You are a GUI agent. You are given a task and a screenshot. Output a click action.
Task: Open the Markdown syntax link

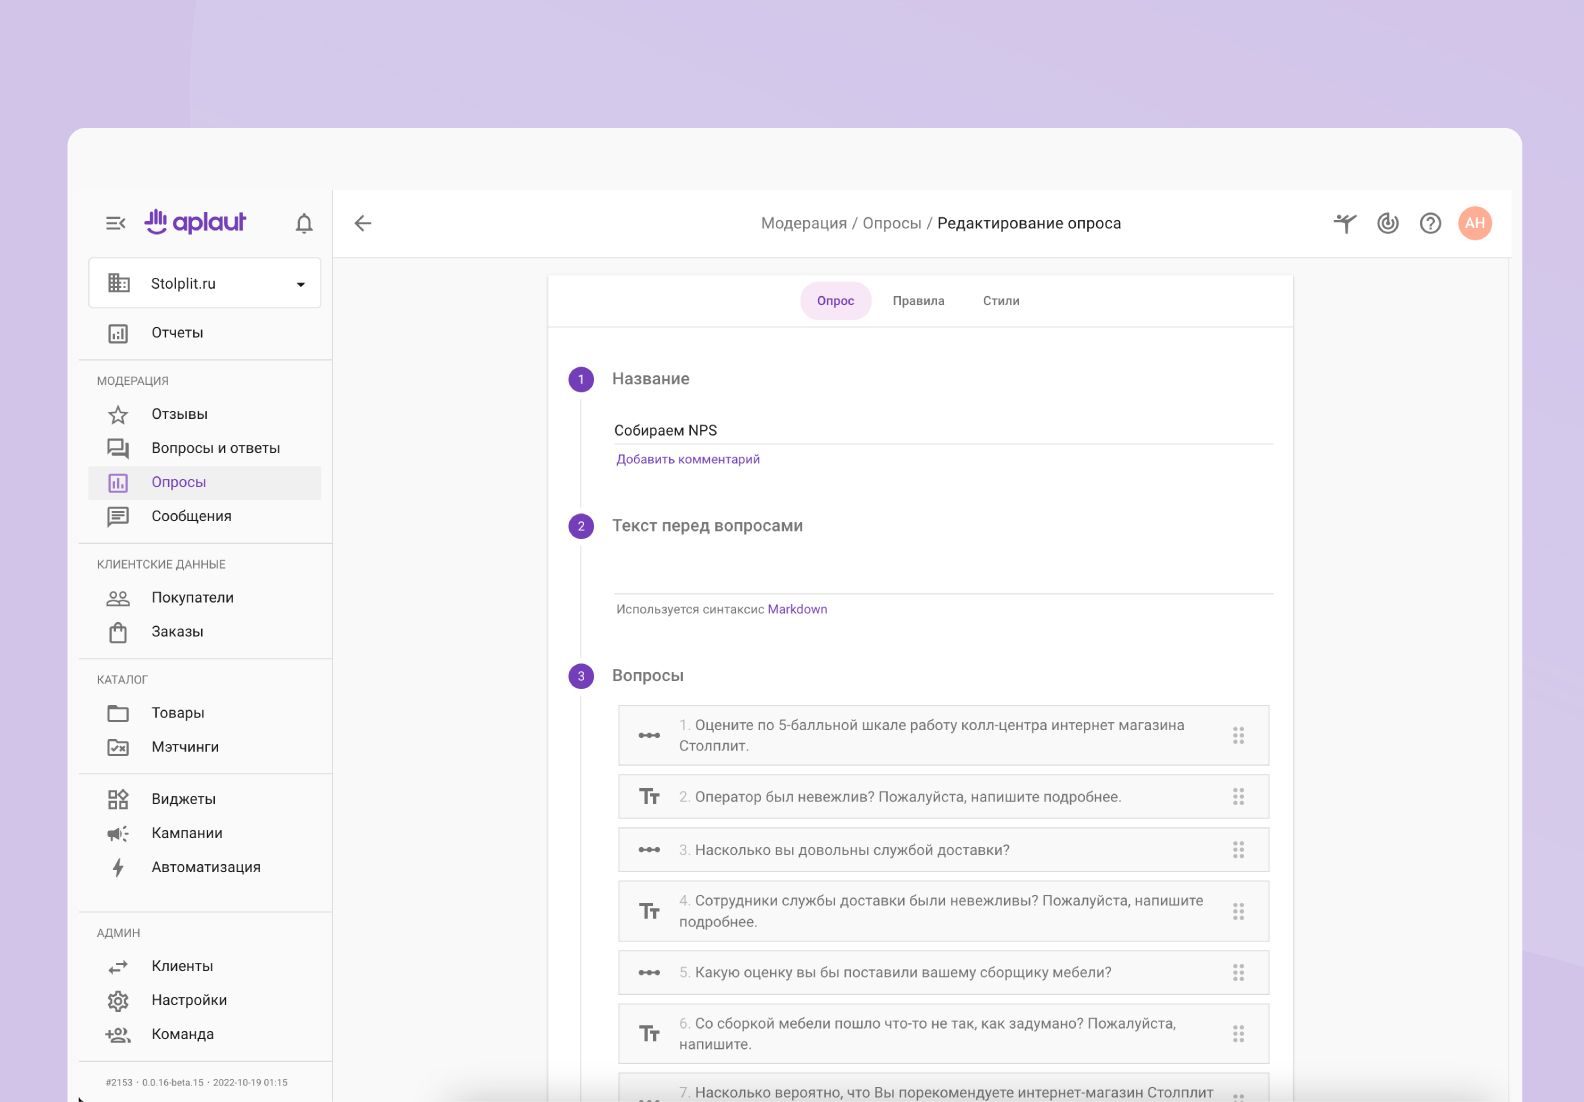coord(797,609)
